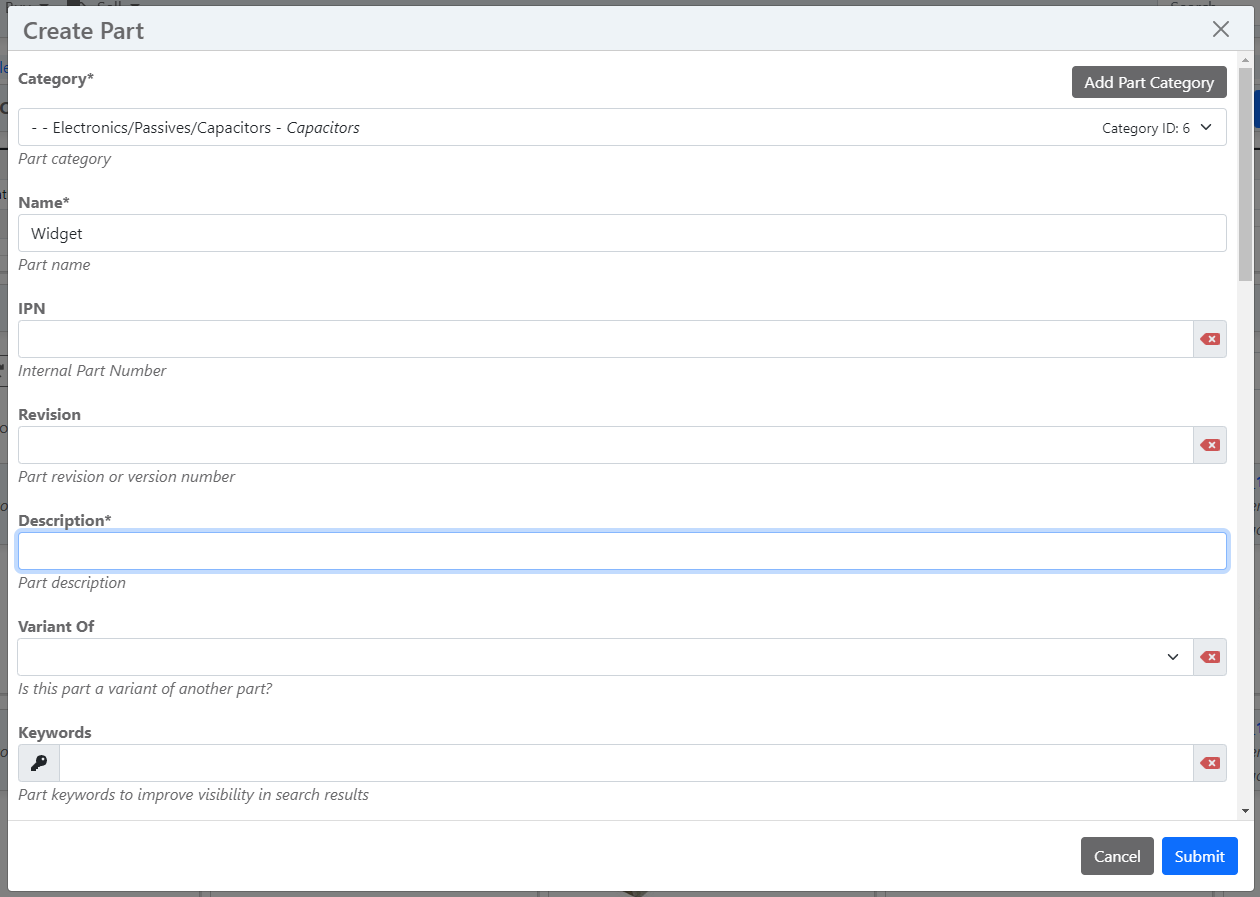Select the Revision input field
1260x897 pixels.
605,445
